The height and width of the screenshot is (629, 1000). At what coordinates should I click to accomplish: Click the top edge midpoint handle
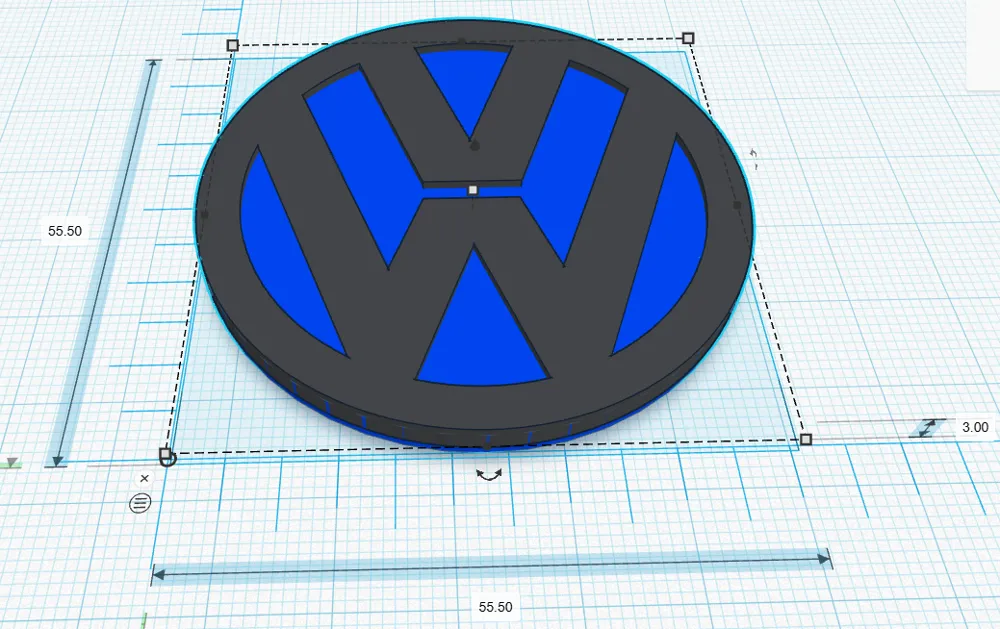(x=462, y=41)
